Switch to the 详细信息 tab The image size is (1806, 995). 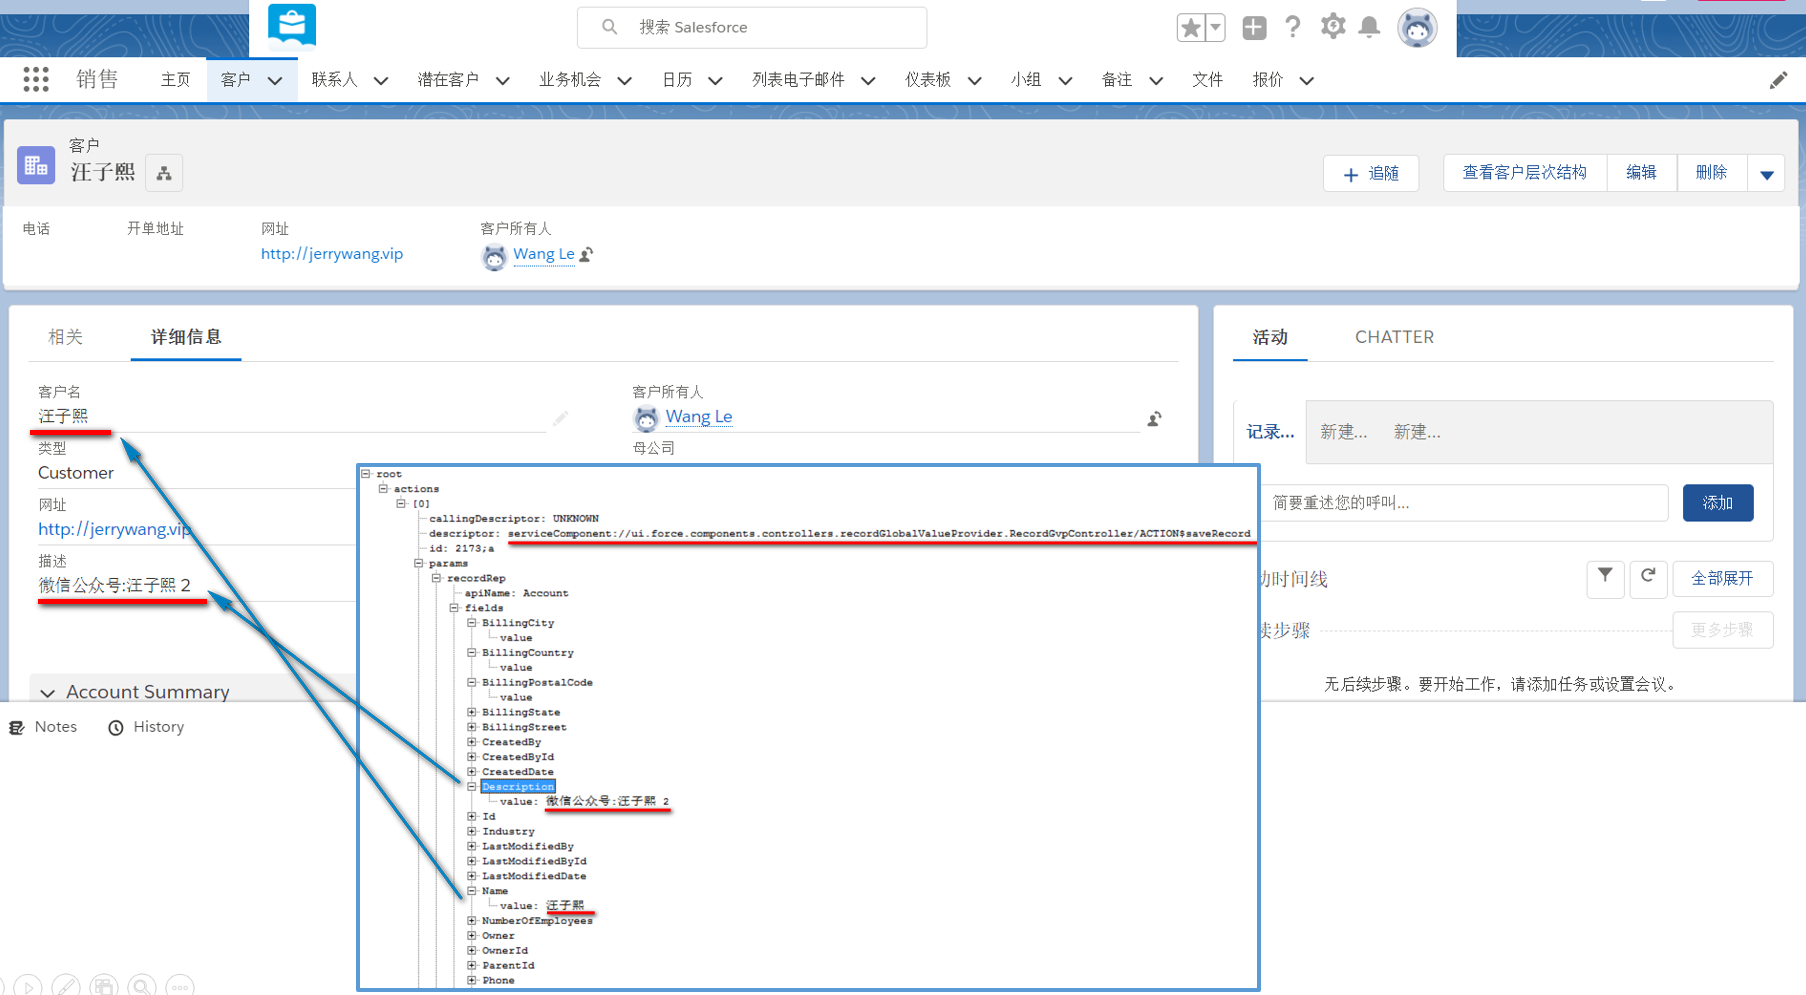[186, 337]
